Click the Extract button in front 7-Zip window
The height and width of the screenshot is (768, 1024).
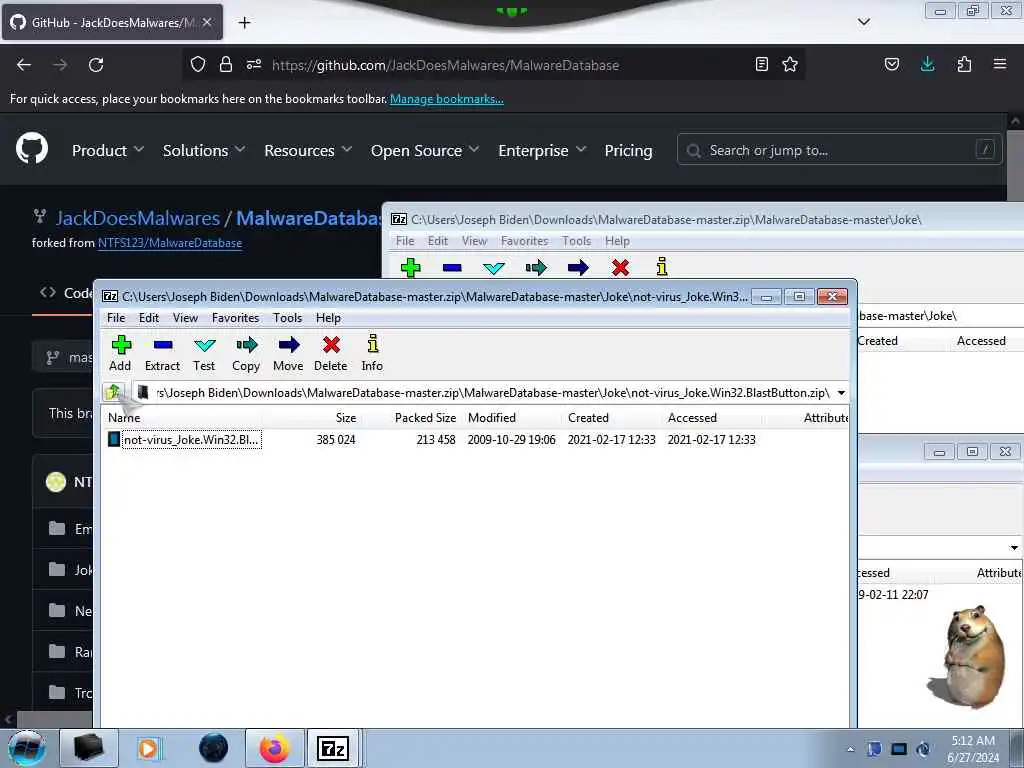tap(162, 353)
